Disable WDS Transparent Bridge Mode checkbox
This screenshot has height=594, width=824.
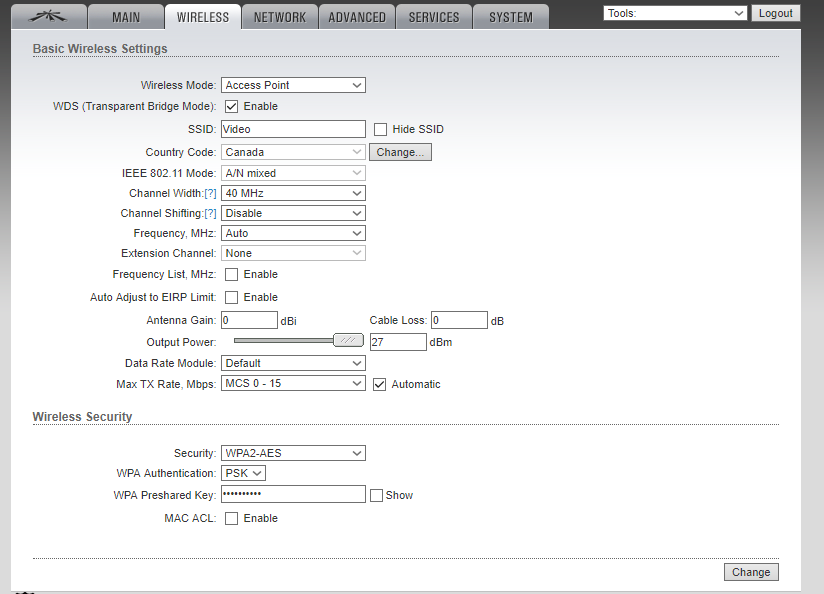click(231, 107)
